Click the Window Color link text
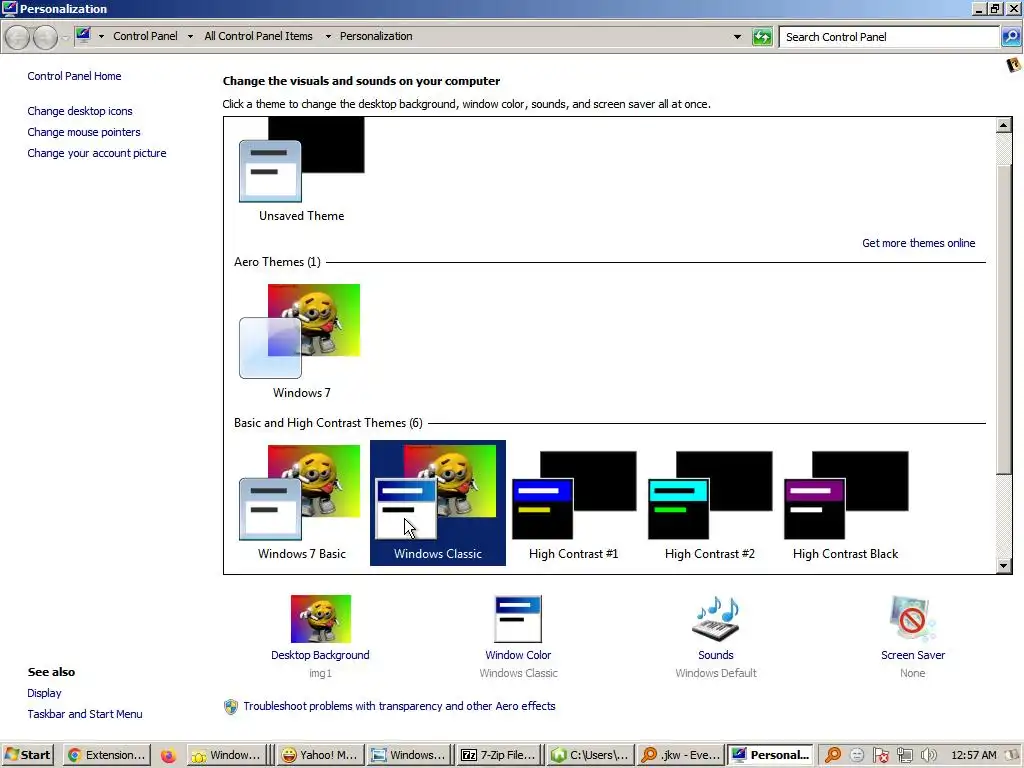 [518, 655]
